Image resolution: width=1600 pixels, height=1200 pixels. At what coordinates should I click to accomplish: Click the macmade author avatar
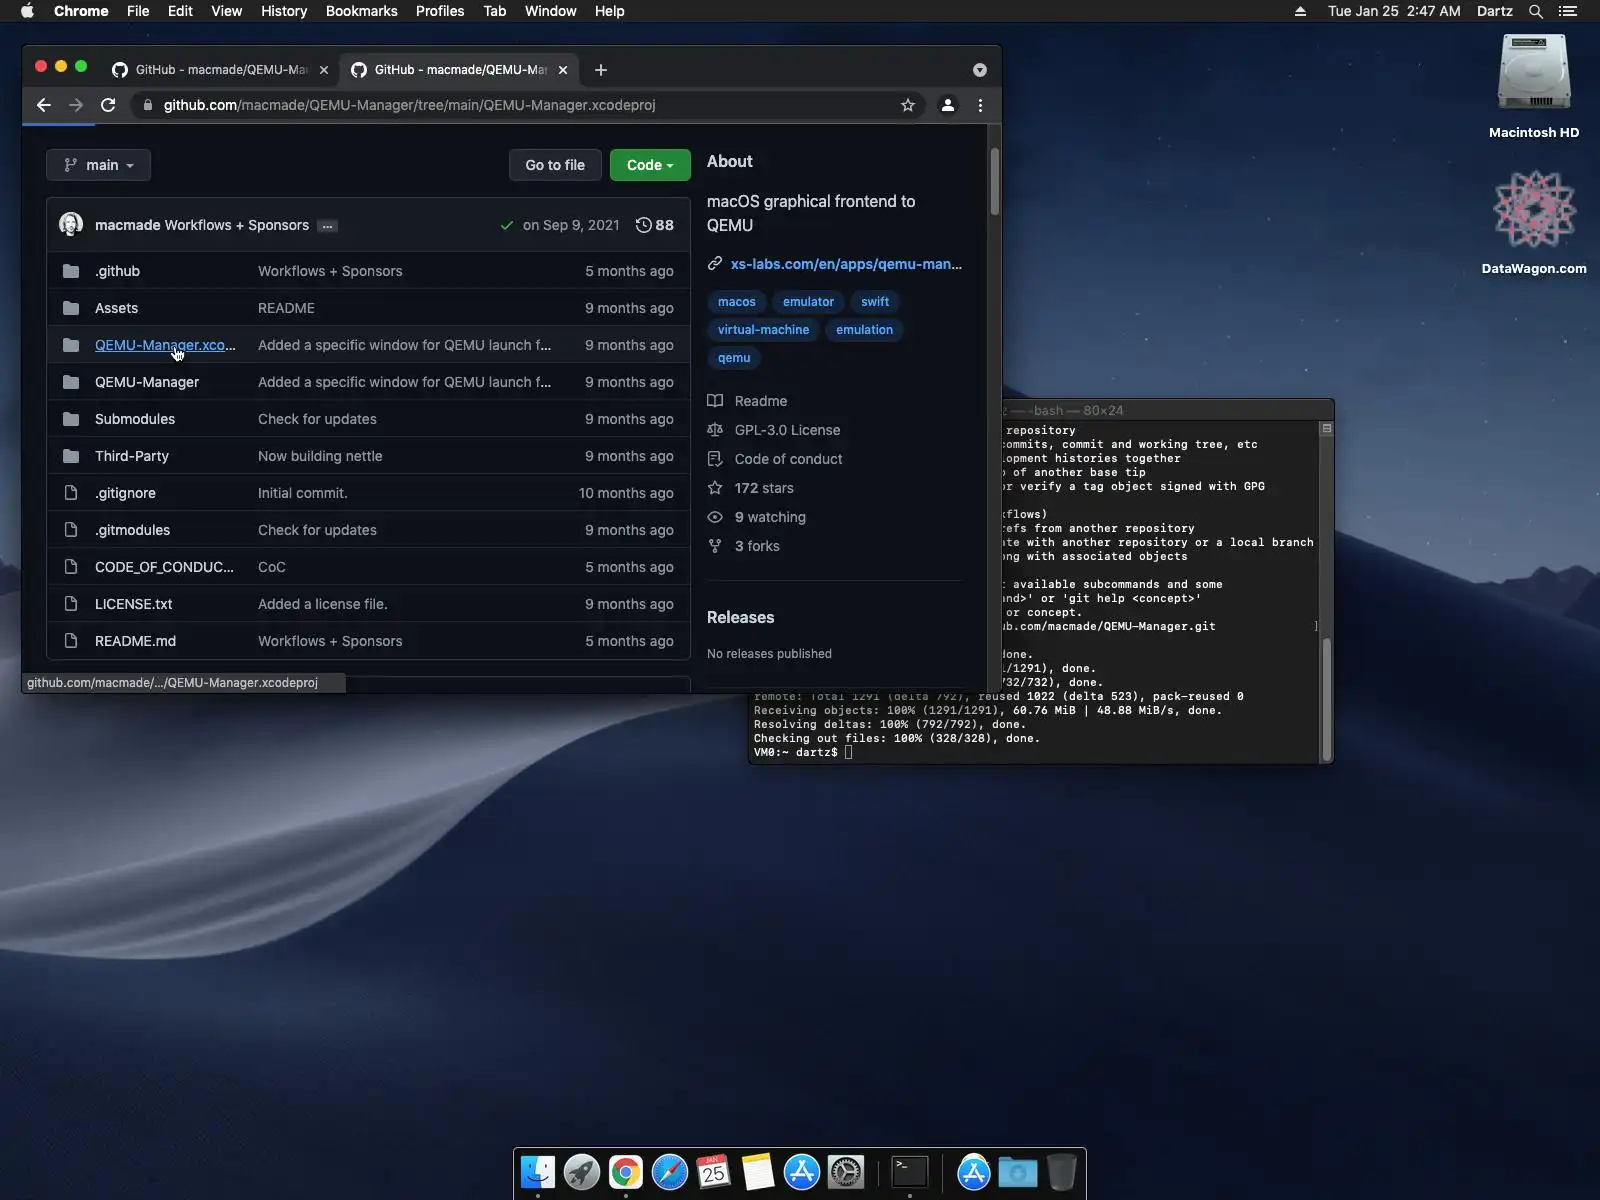click(71, 225)
